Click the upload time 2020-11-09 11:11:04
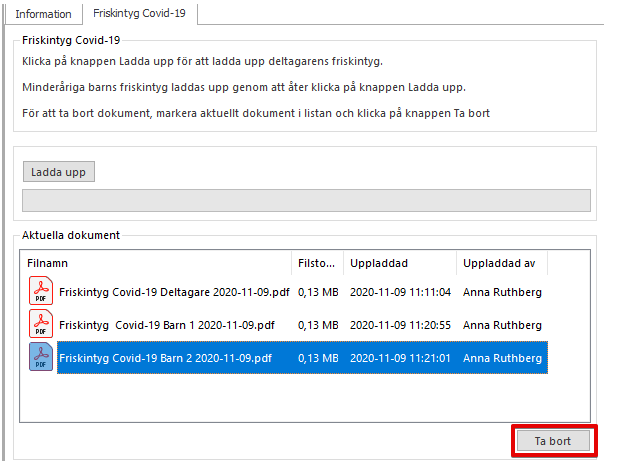The height and width of the screenshot is (466, 617). point(400,292)
